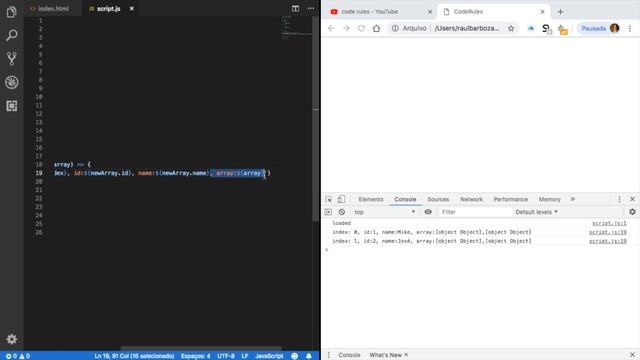Go to line via Ln 19 indicator
The height and width of the screenshot is (360, 640).
pyautogui.click(x=134, y=356)
